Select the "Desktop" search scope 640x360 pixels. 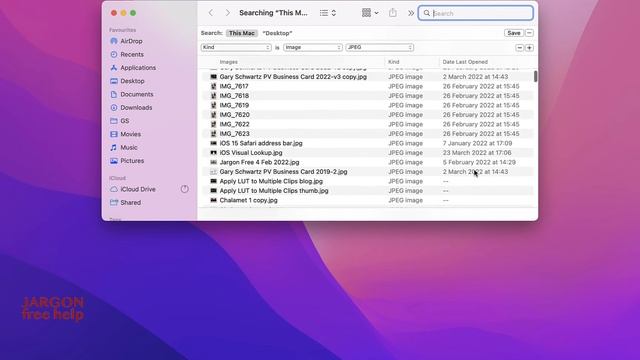click(x=277, y=33)
